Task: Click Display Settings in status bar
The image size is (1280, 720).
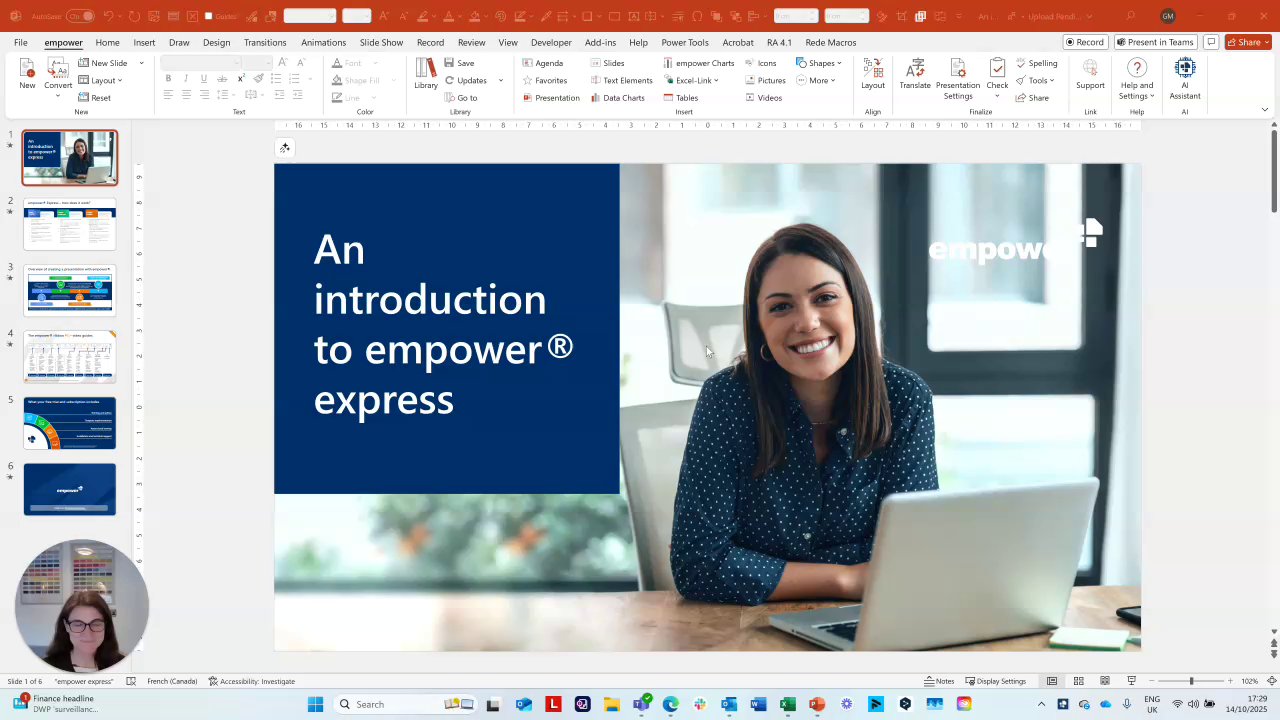Action: pos(995,681)
